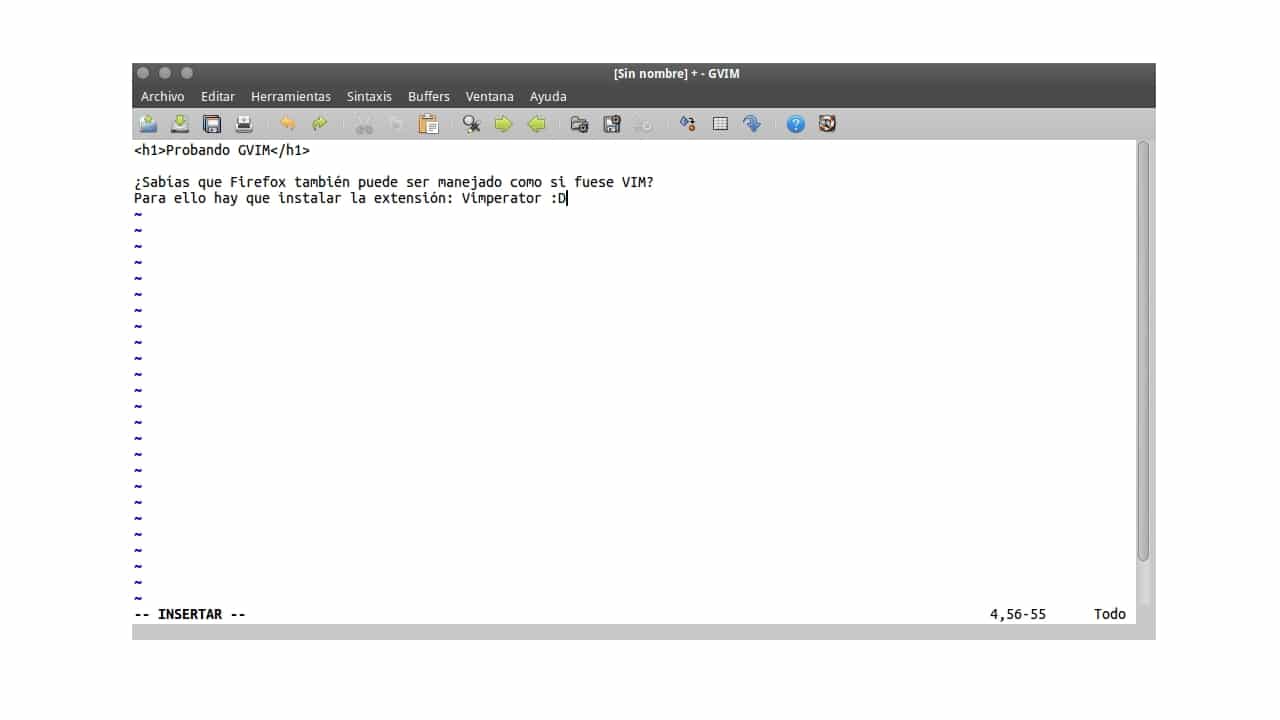Viewport: 1280px width, 720px height.
Task: Click the Open file toolbar icon
Action: 148,124
